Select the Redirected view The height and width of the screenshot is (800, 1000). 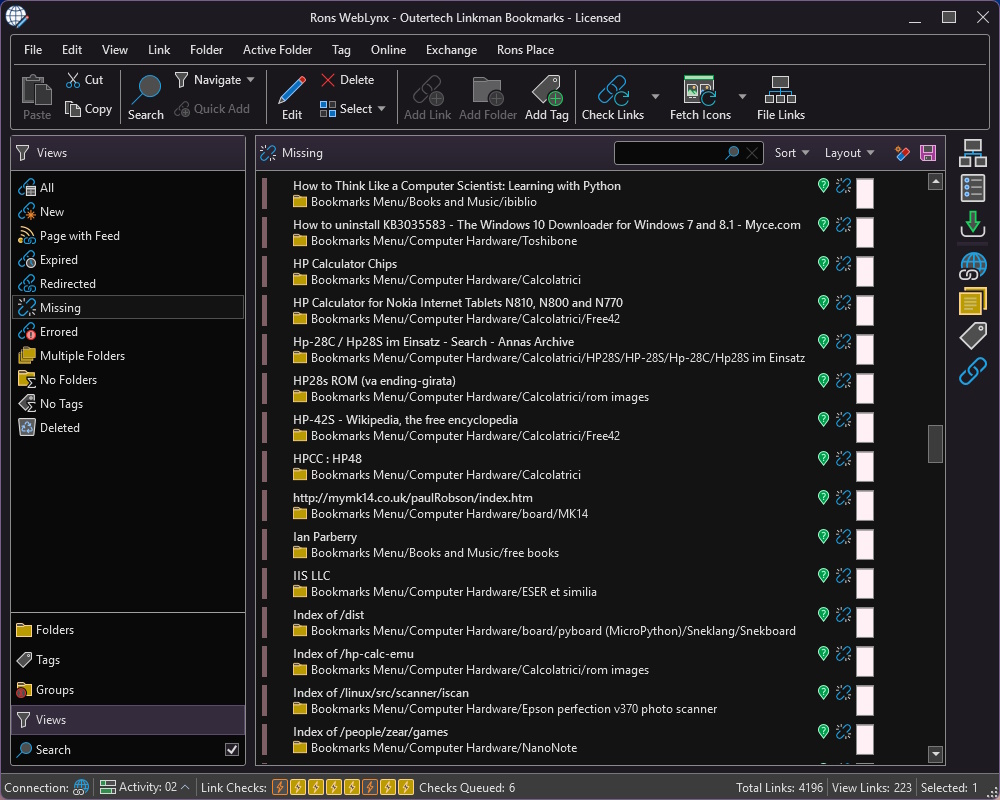[x=128, y=284]
